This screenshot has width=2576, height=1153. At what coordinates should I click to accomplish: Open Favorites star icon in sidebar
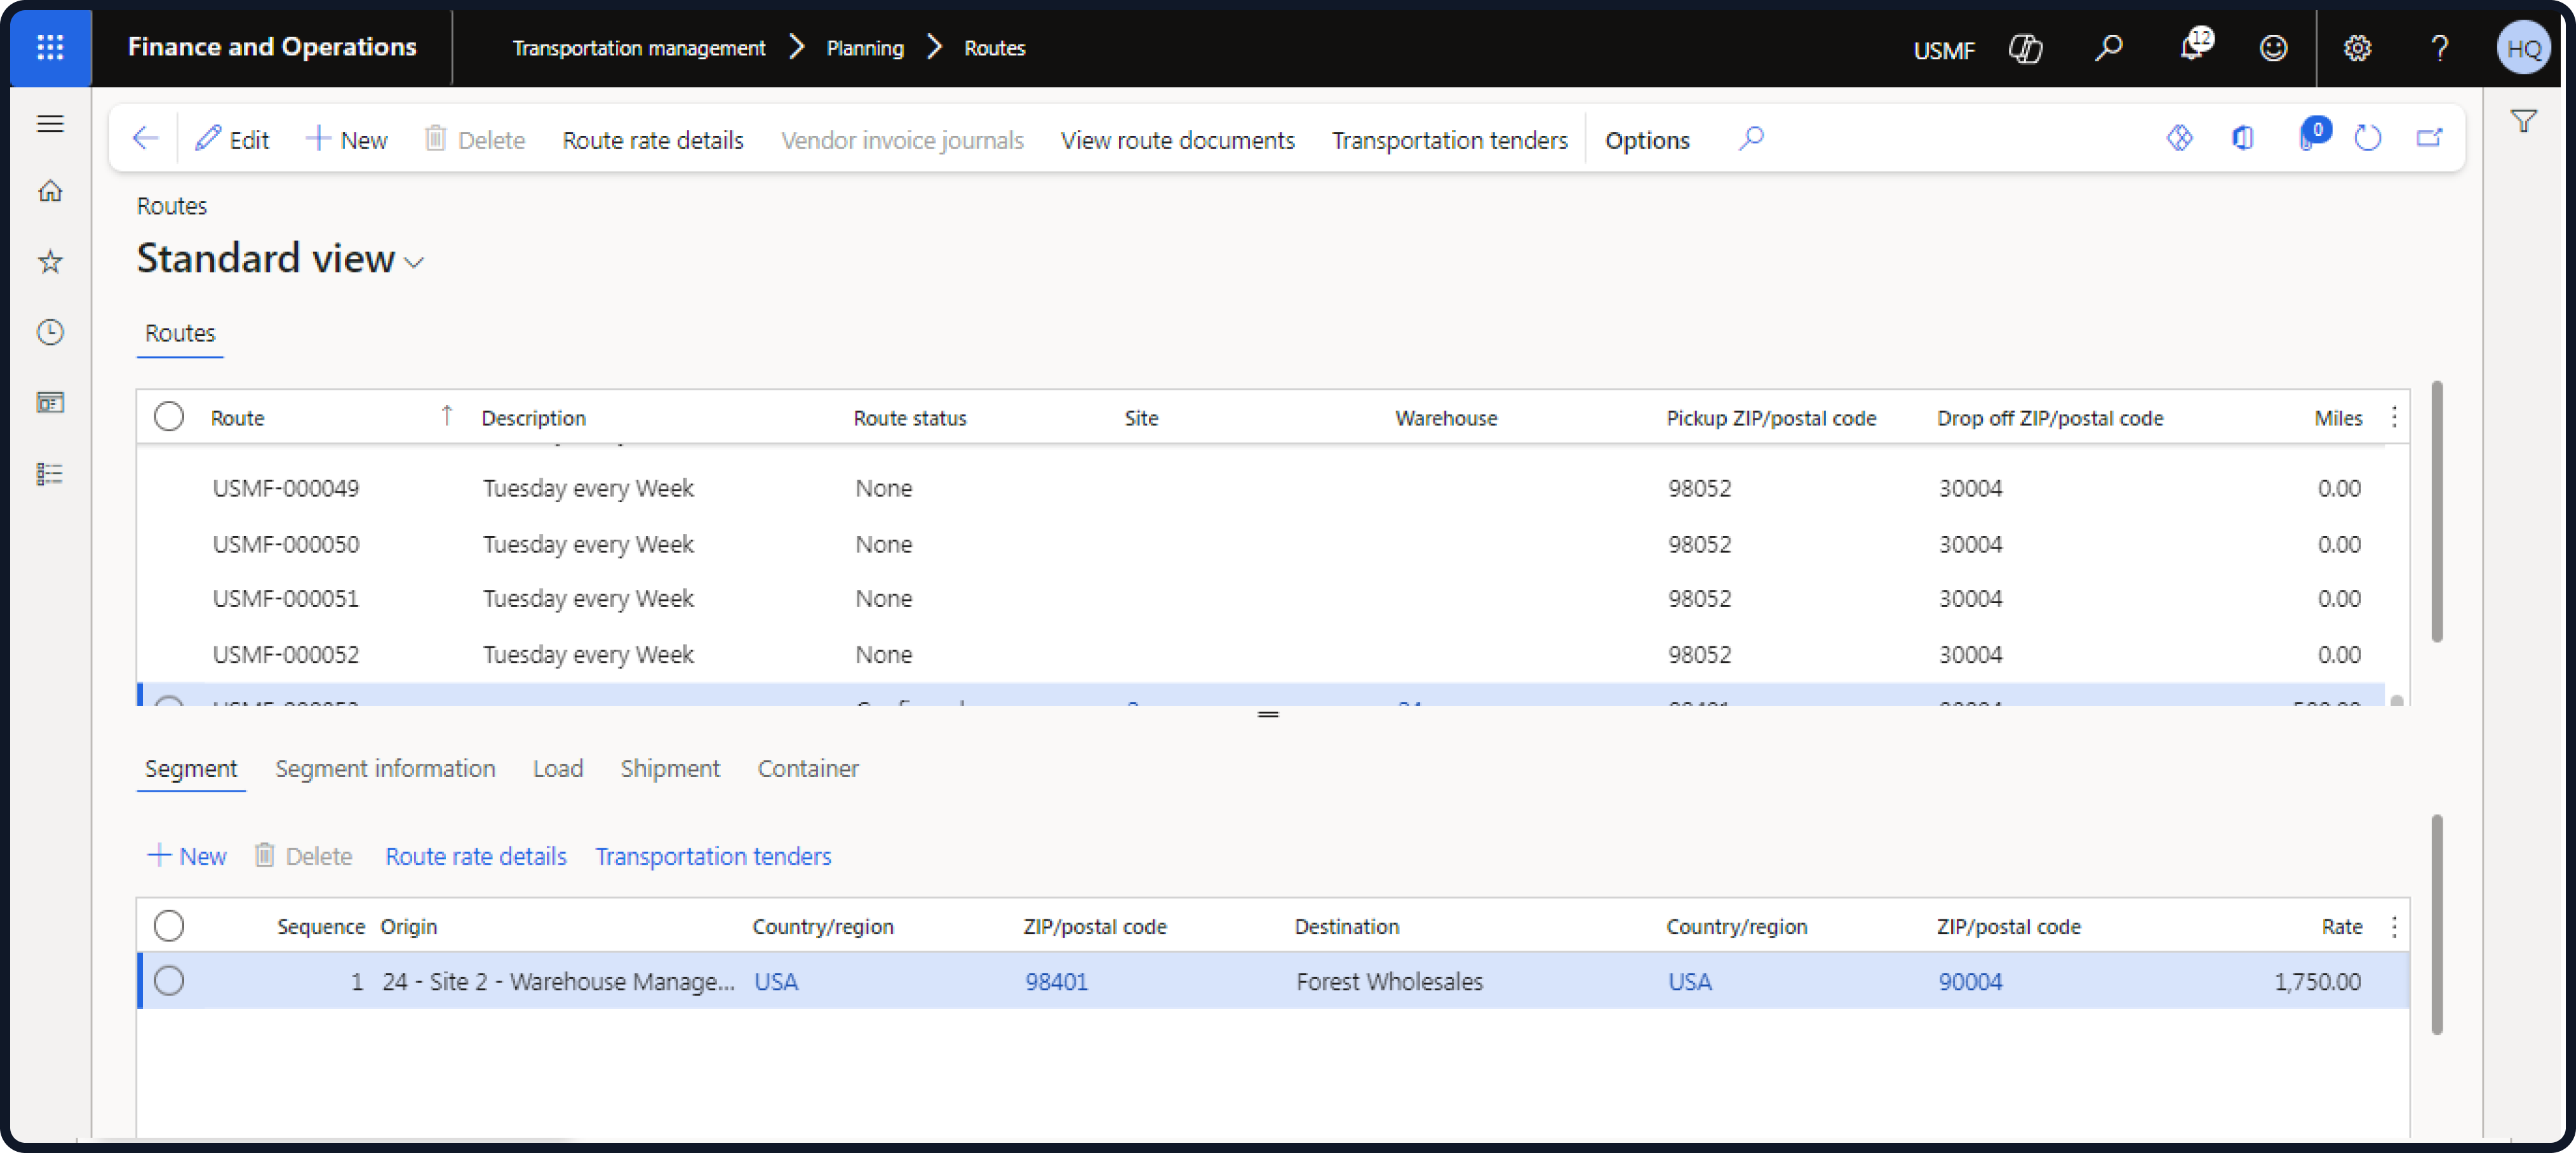point(50,261)
